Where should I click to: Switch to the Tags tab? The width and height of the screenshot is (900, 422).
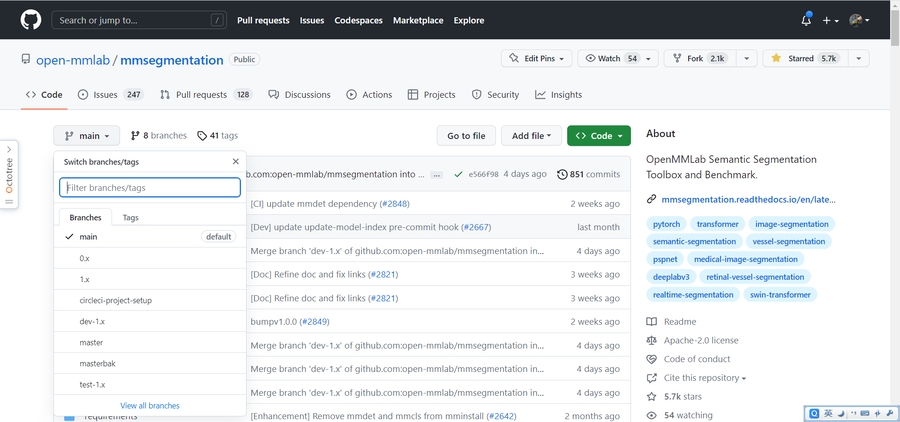point(131,217)
